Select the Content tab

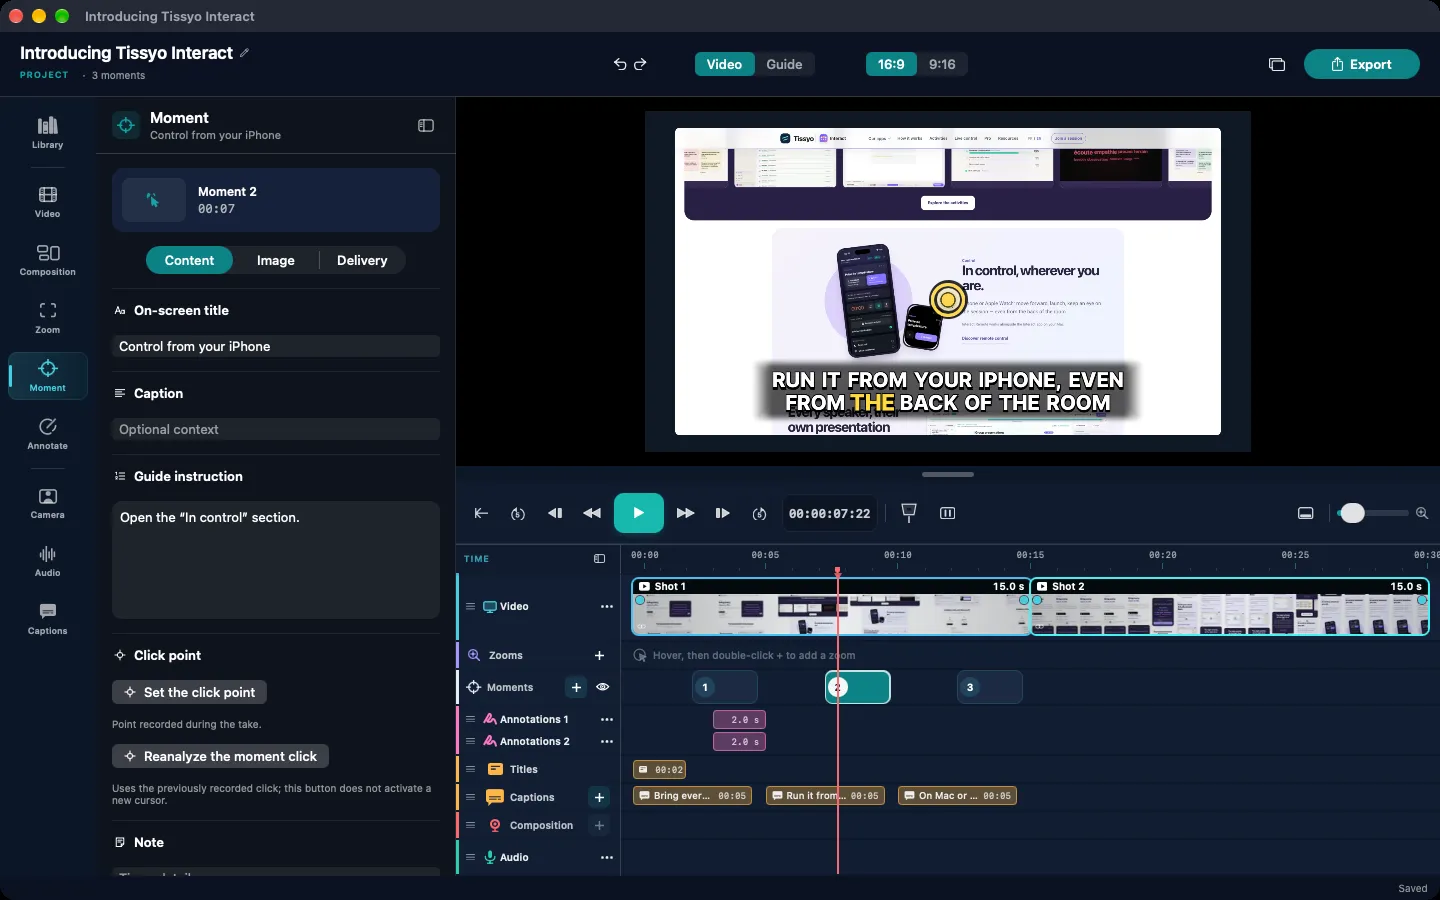click(189, 260)
